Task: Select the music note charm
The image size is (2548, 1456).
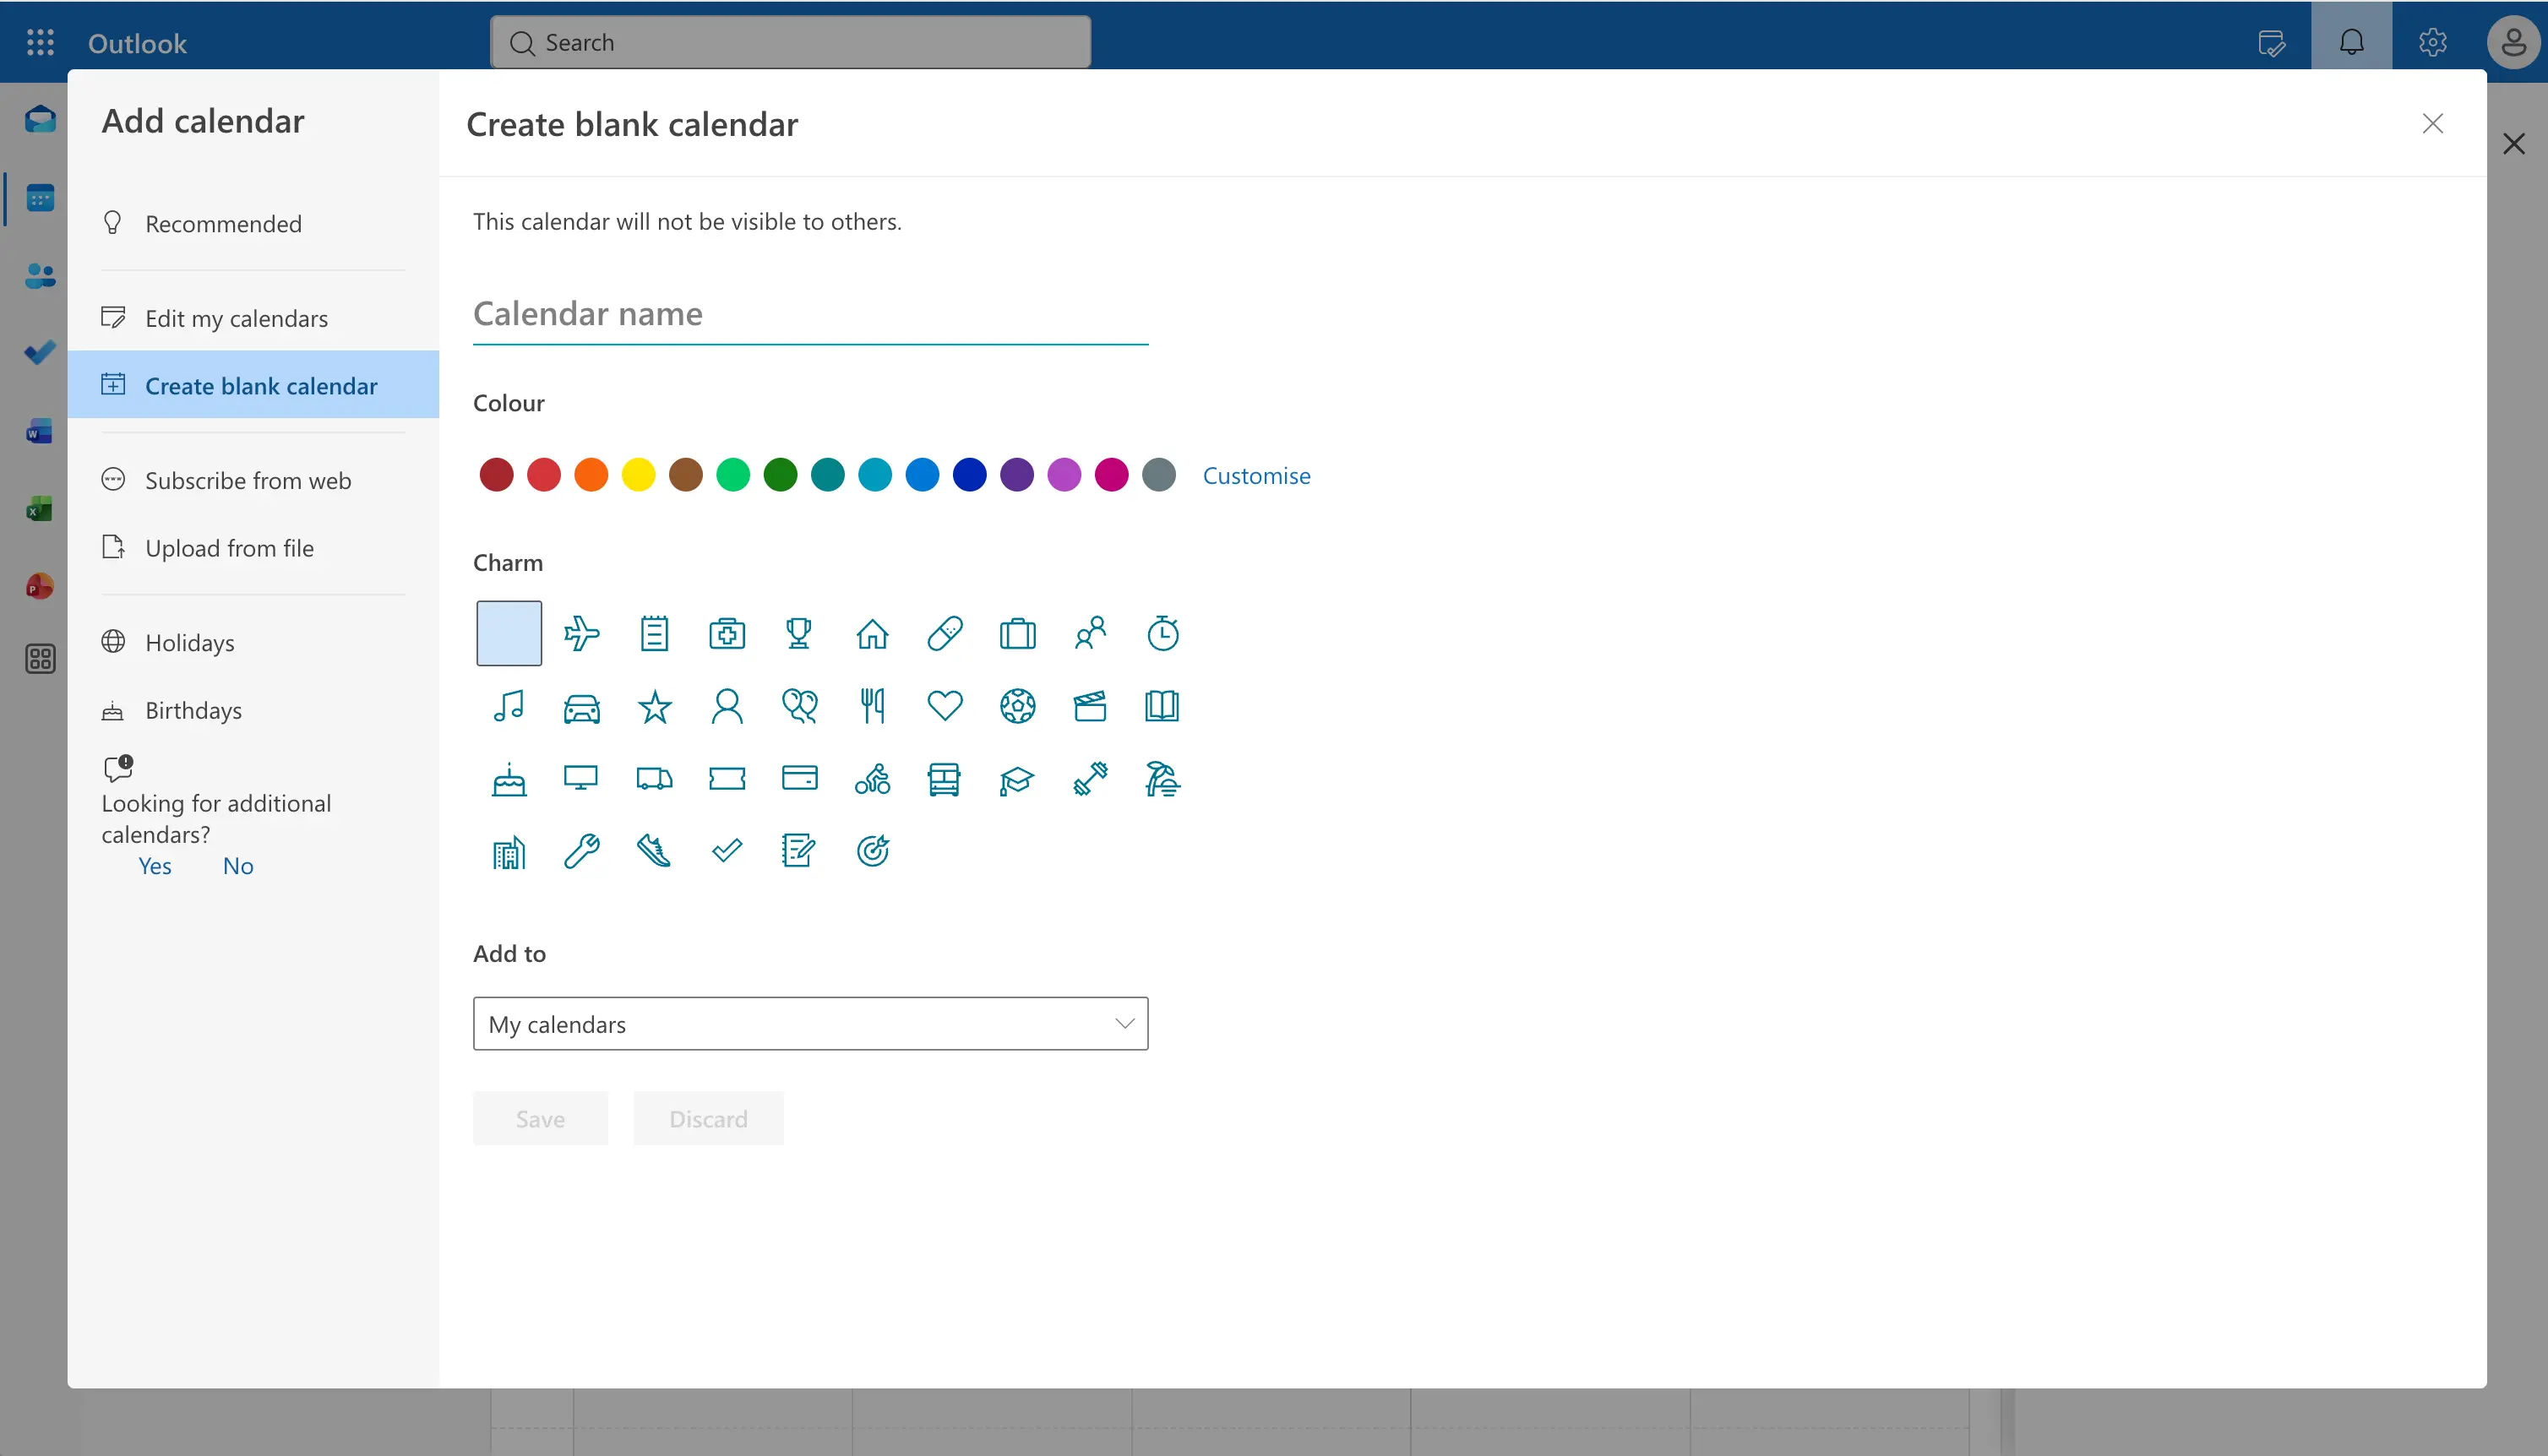Action: 509,706
